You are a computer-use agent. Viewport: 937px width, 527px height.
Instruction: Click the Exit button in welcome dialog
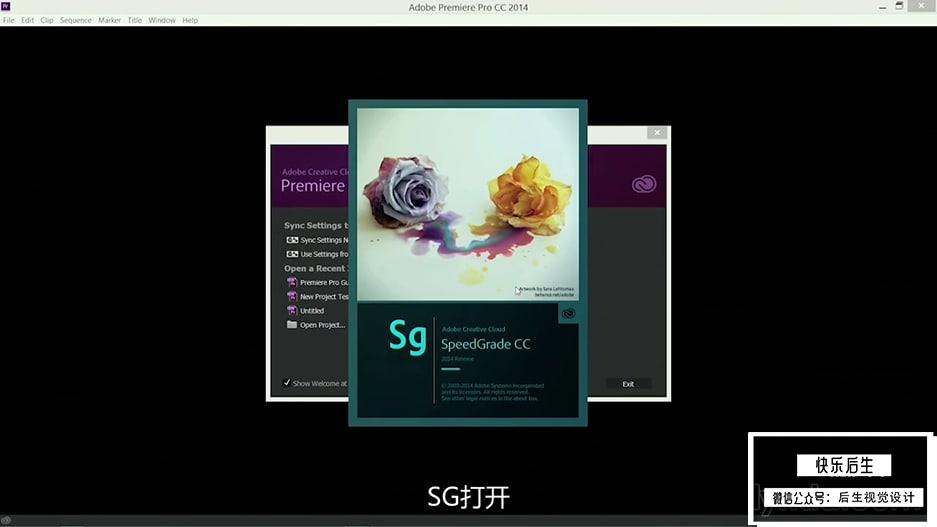(628, 384)
